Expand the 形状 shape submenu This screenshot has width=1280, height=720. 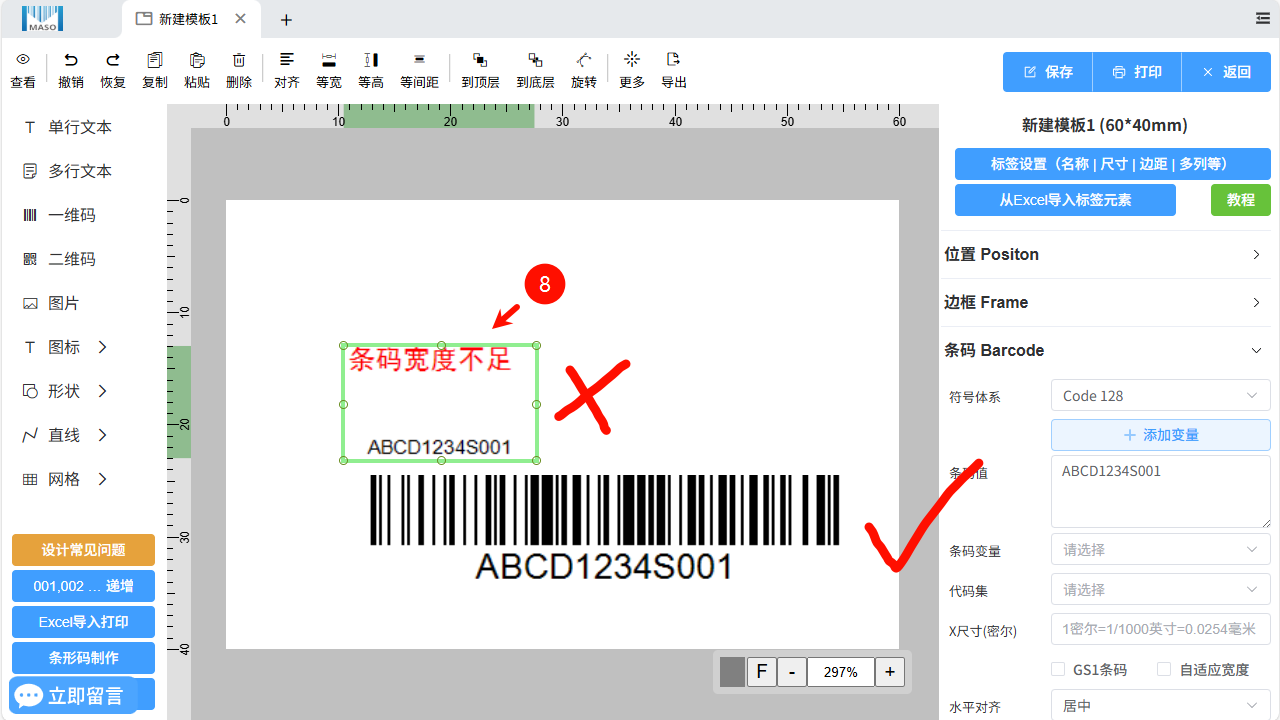point(102,391)
